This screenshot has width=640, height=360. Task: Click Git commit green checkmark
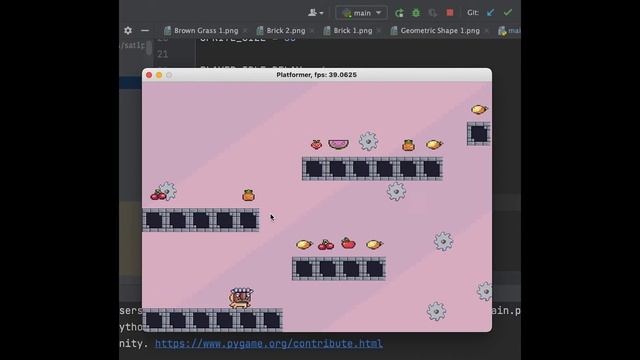[507, 13]
